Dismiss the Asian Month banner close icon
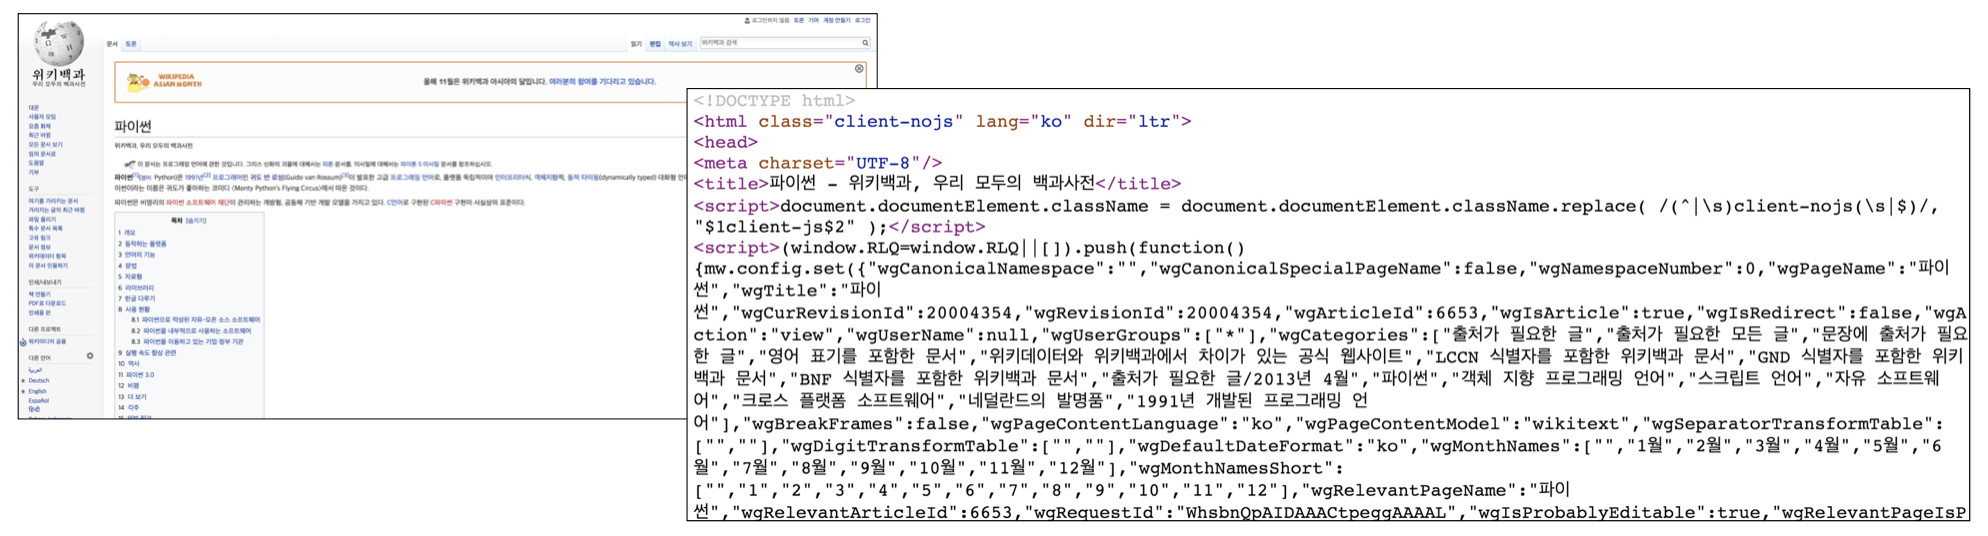Screen dimensions: 1988x536 (x=859, y=69)
